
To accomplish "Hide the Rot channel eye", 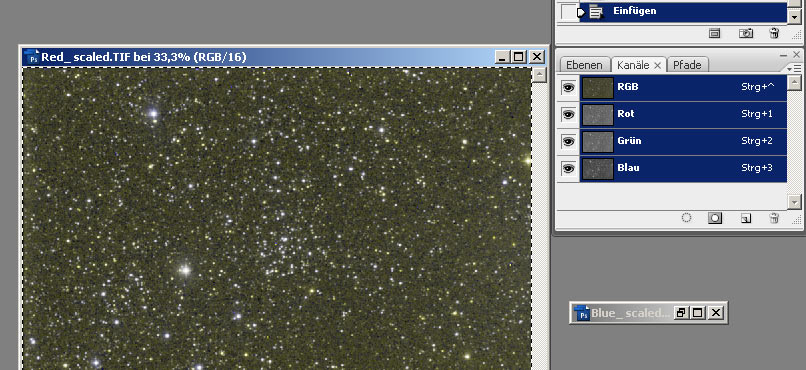I will [x=568, y=115].
